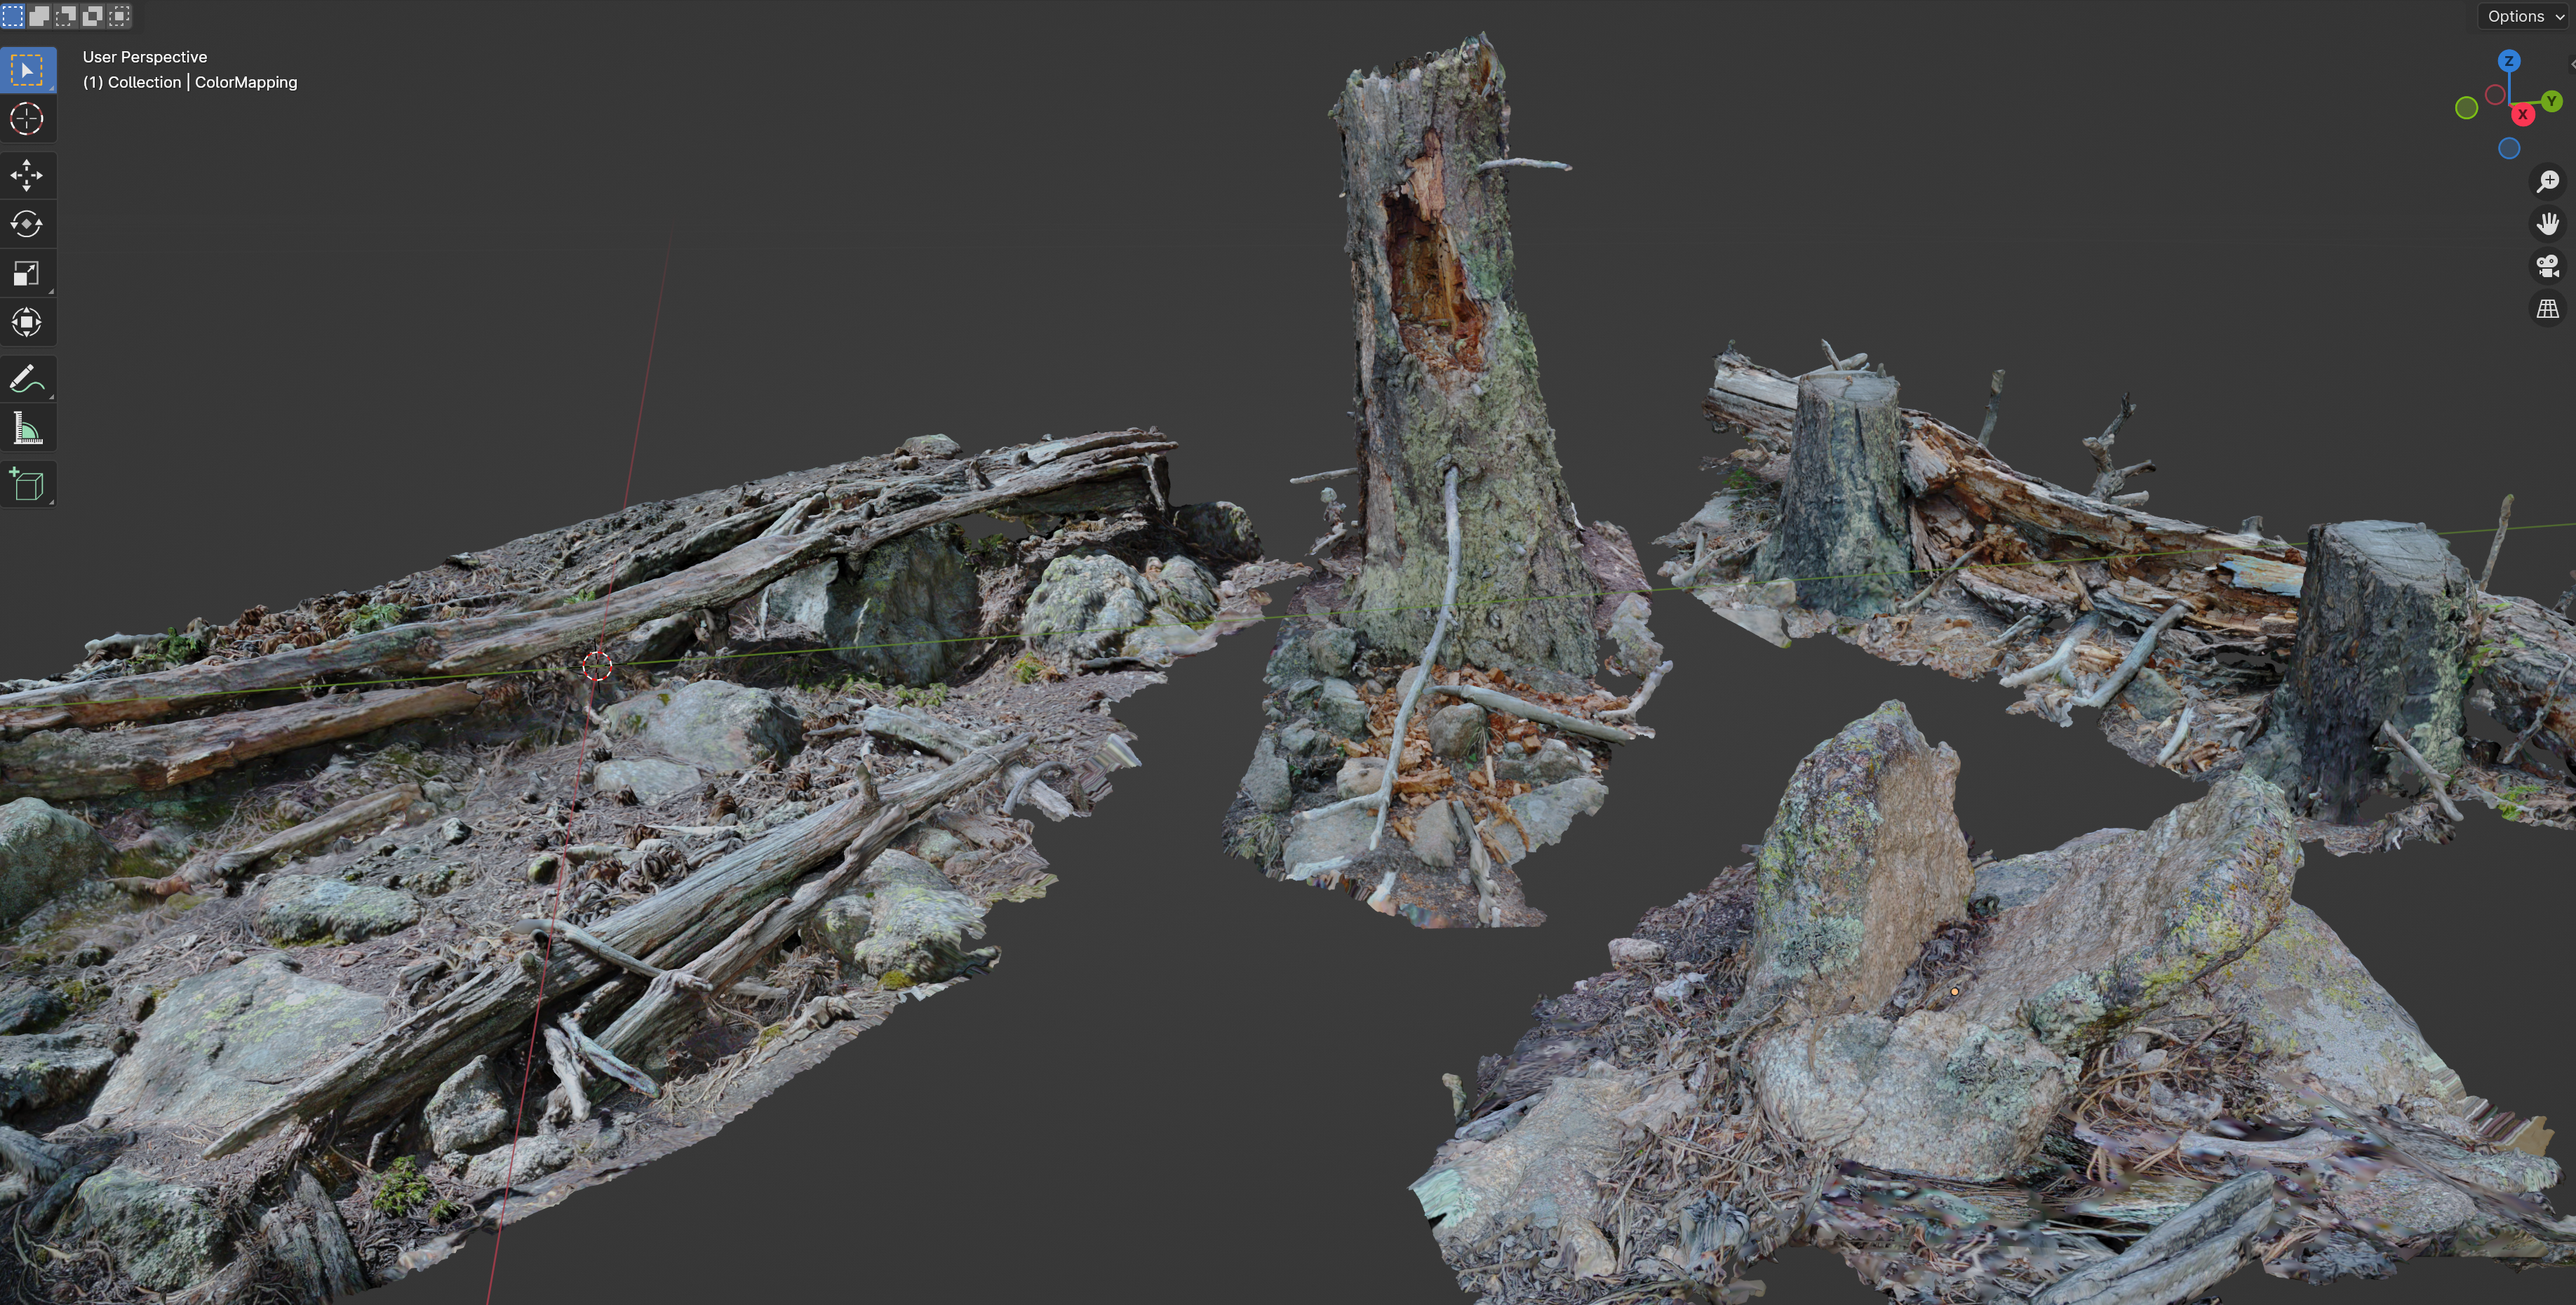Pick the Annotate pencil tool
The height and width of the screenshot is (1305, 2576).
coord(27,379)
